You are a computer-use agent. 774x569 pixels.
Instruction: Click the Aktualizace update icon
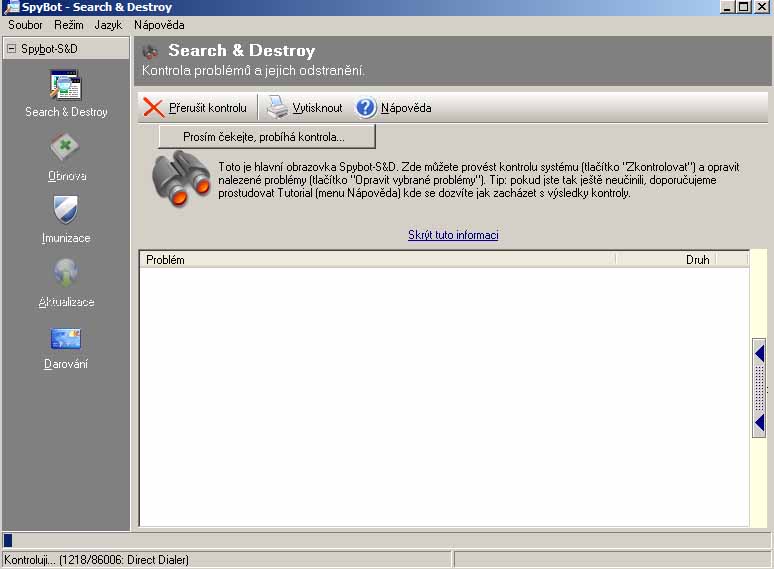point(66,273)
